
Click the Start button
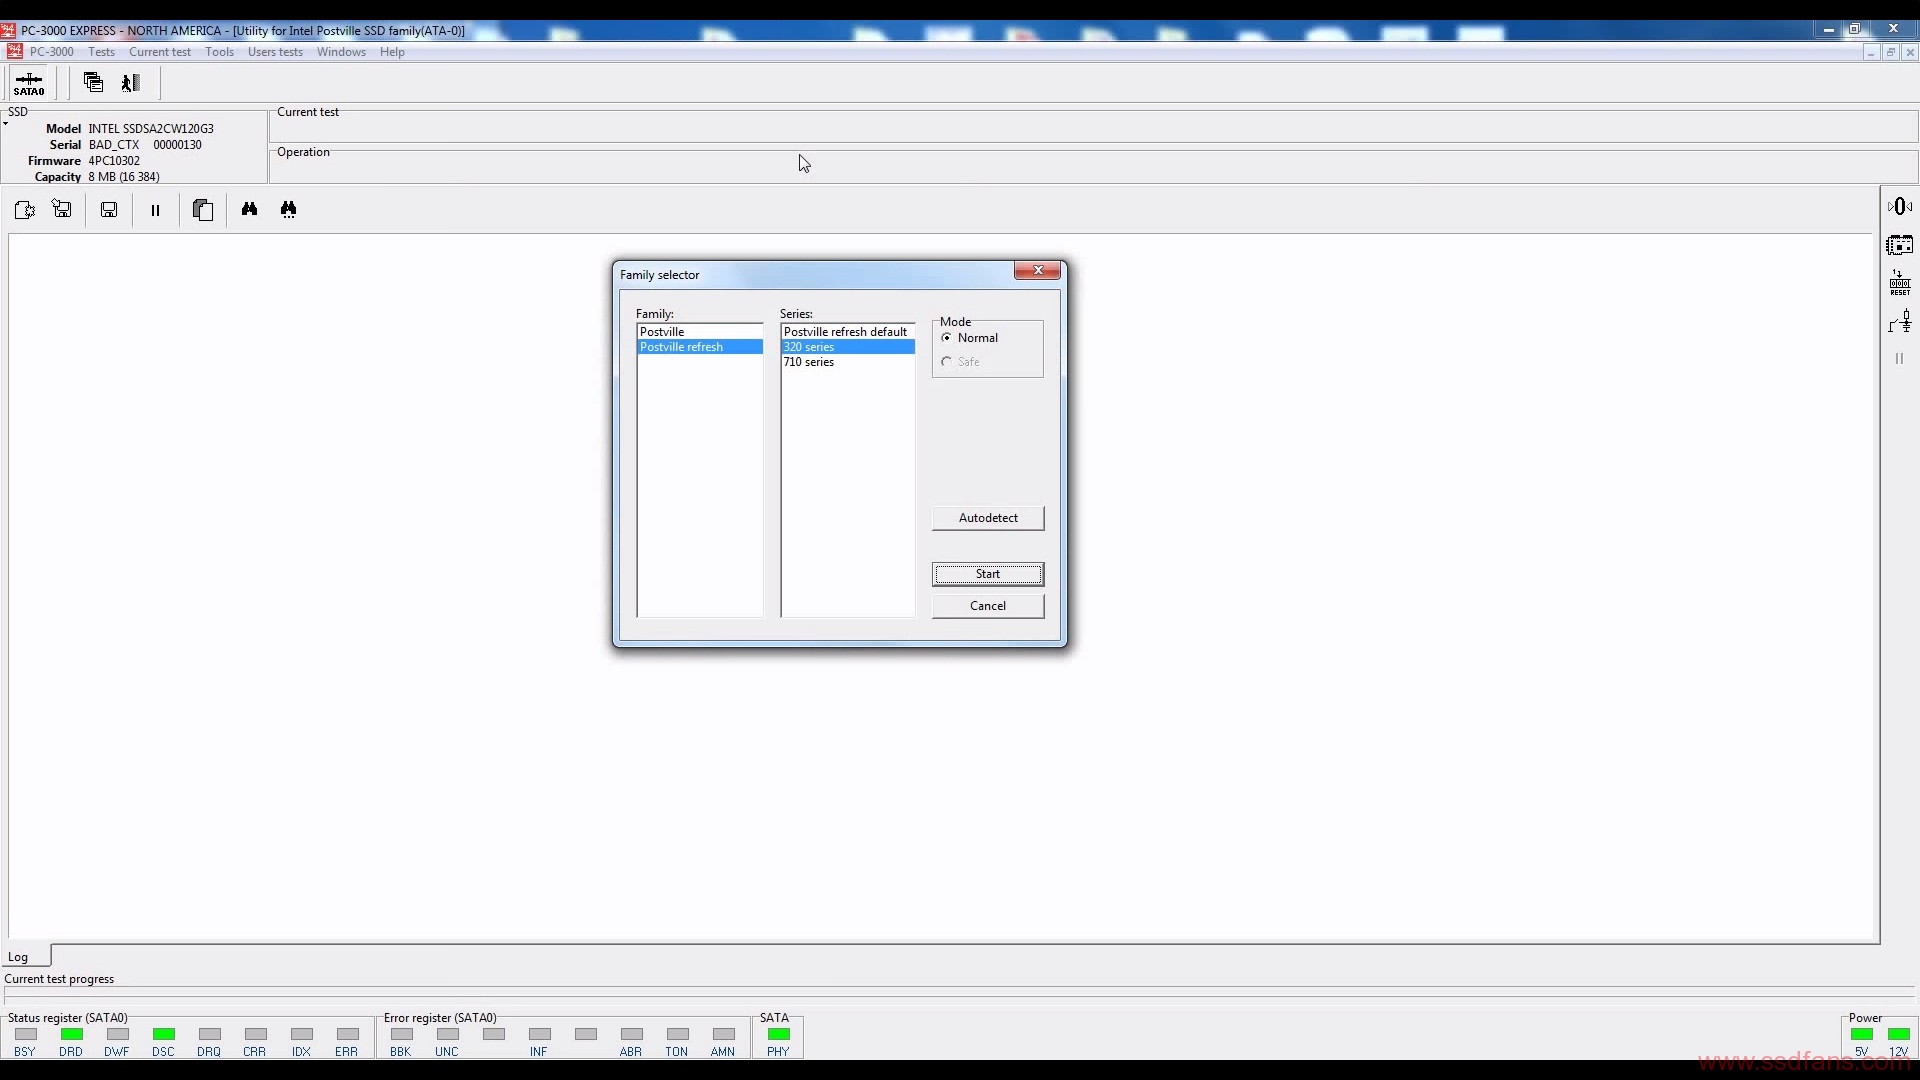(988, 574)
